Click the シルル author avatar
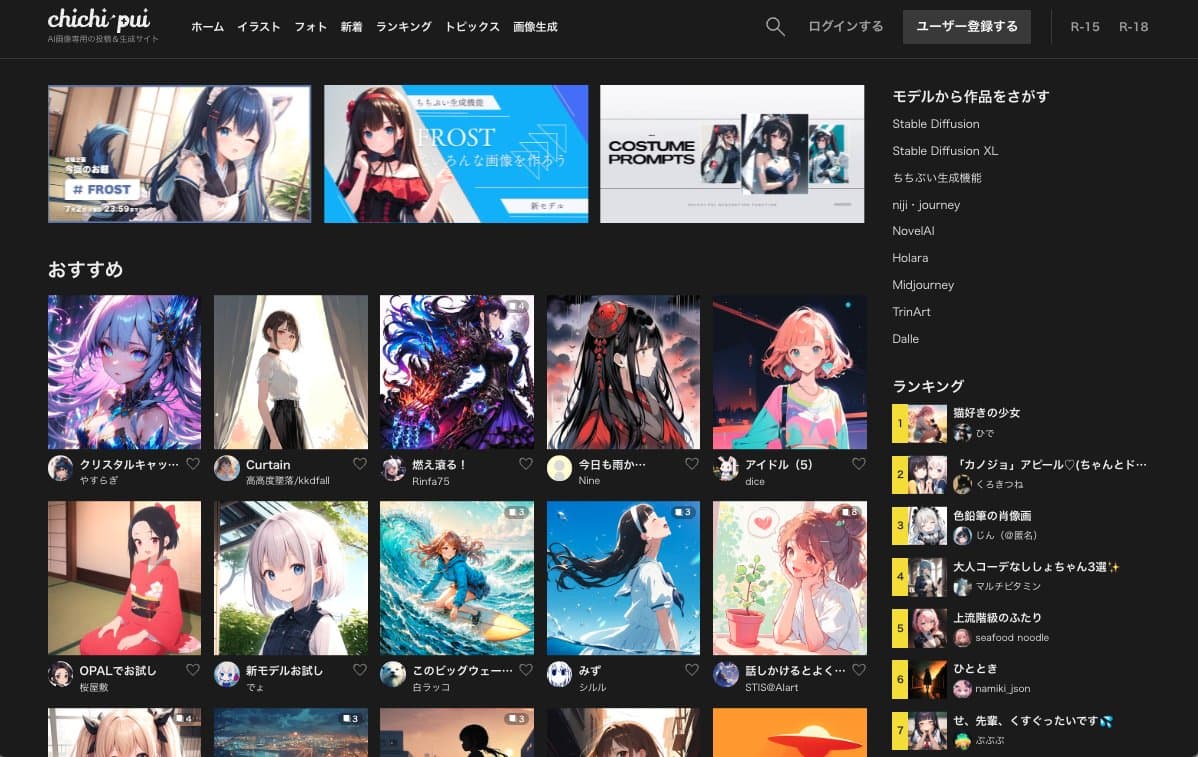This screenshot has width=1198, height=757. pyautogui.click(x=559, y=675)
